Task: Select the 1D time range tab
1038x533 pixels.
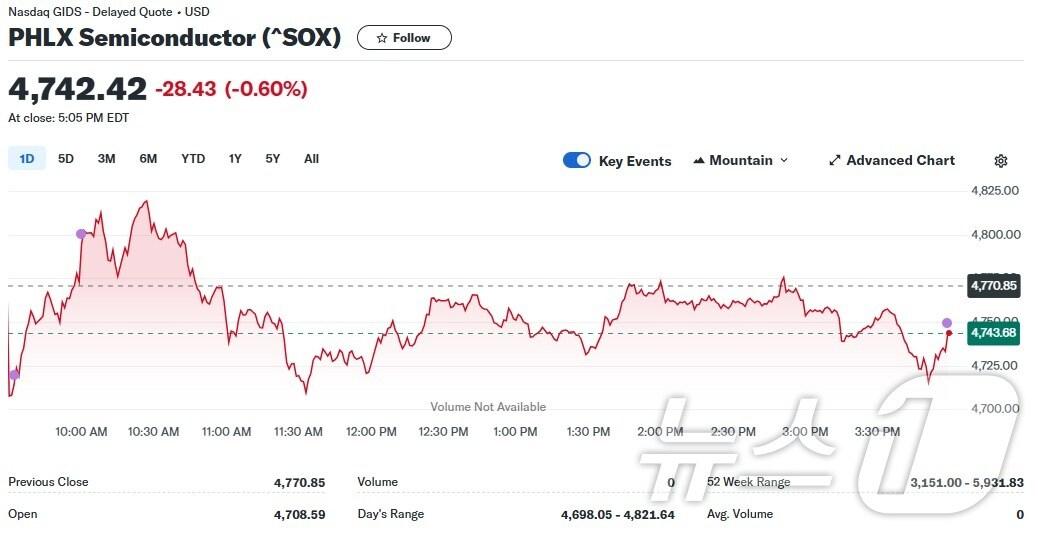Action: tap(27, 158)
